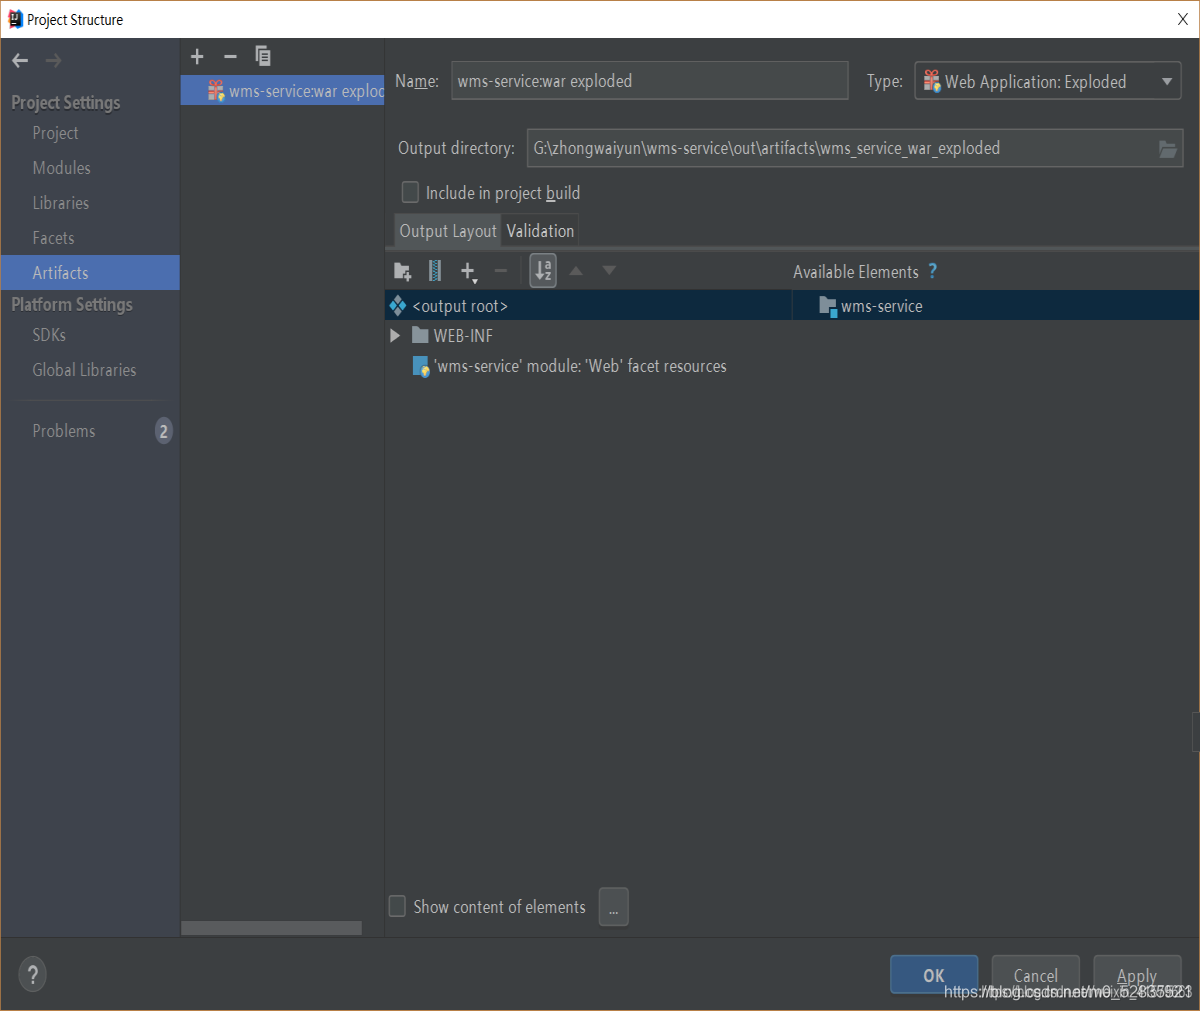Open Facets settings
The image size is (1200, 1011).
click(x=53, y=238)
